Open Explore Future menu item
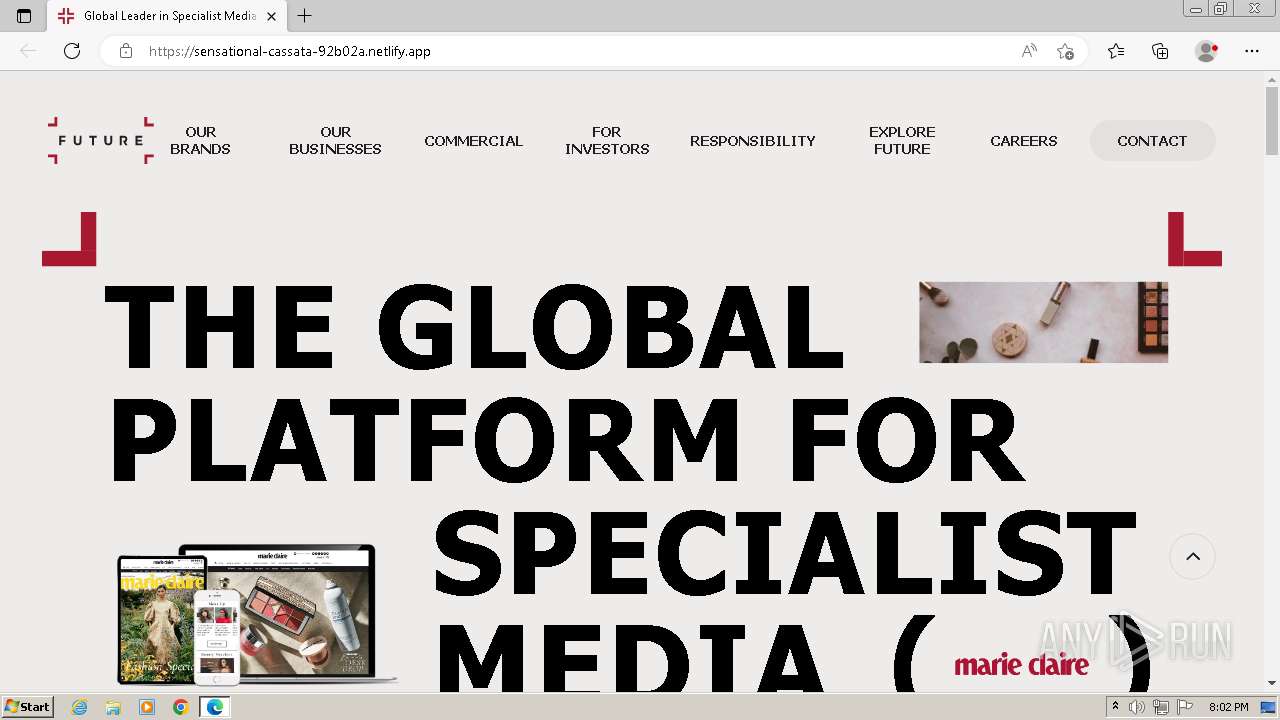Image resolution: width=1280 pixels, height=720 pixels. [x=902, y=140]
